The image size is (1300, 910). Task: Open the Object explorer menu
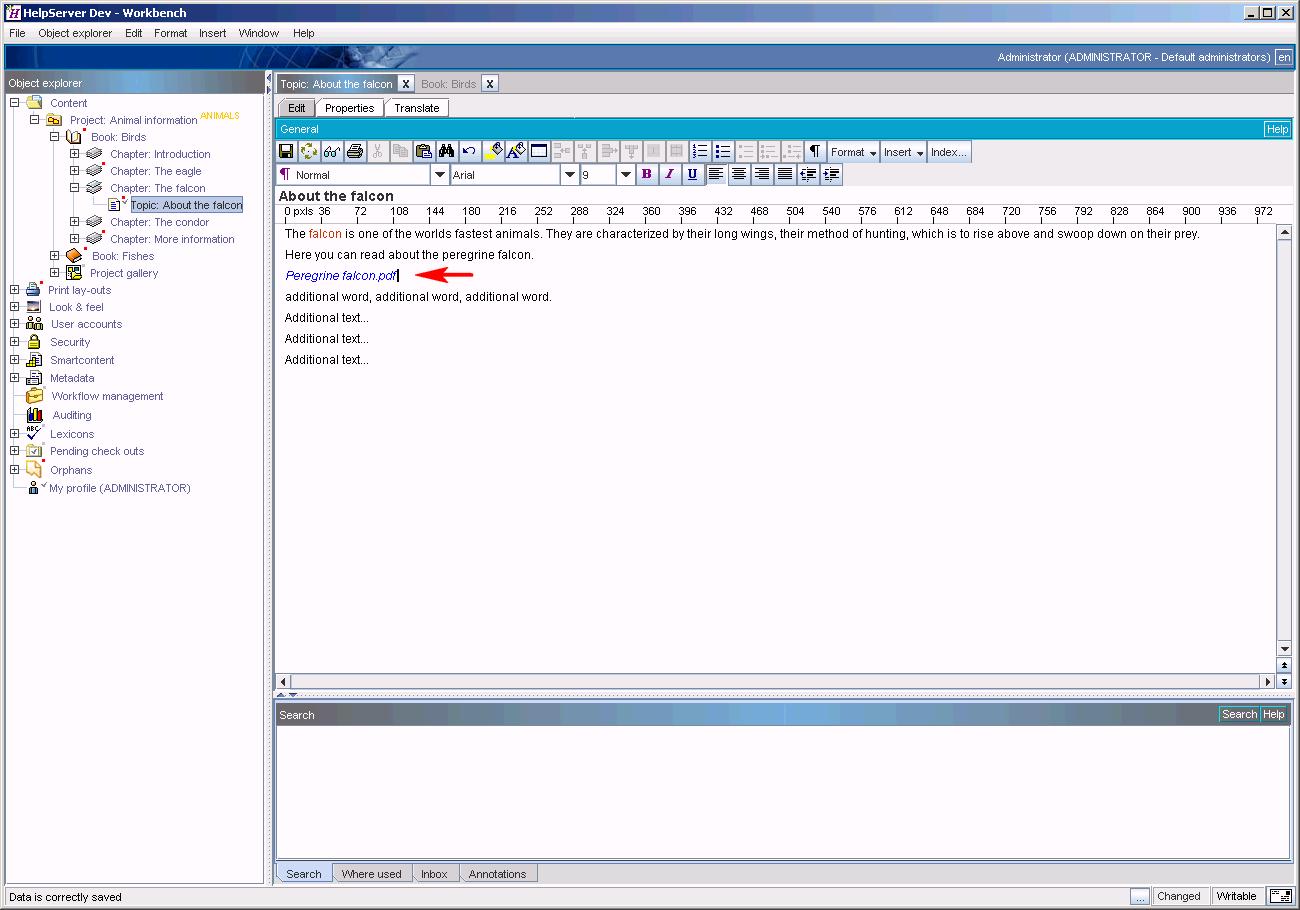[75, 33]
